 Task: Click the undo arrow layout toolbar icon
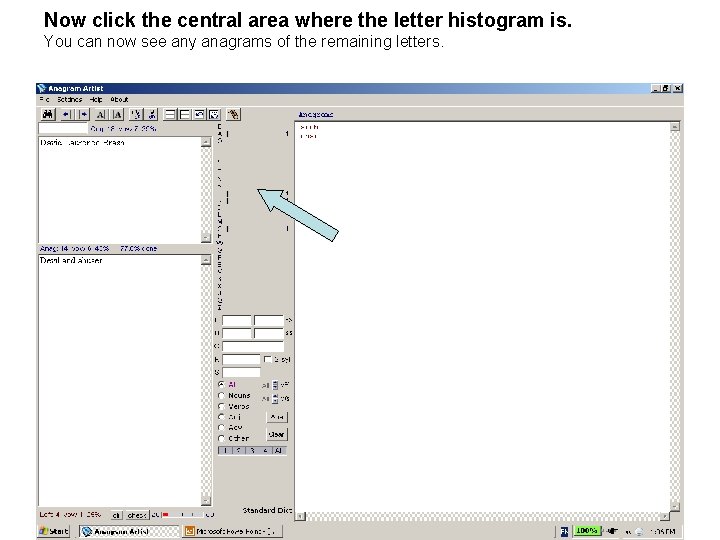click(199, 114)
